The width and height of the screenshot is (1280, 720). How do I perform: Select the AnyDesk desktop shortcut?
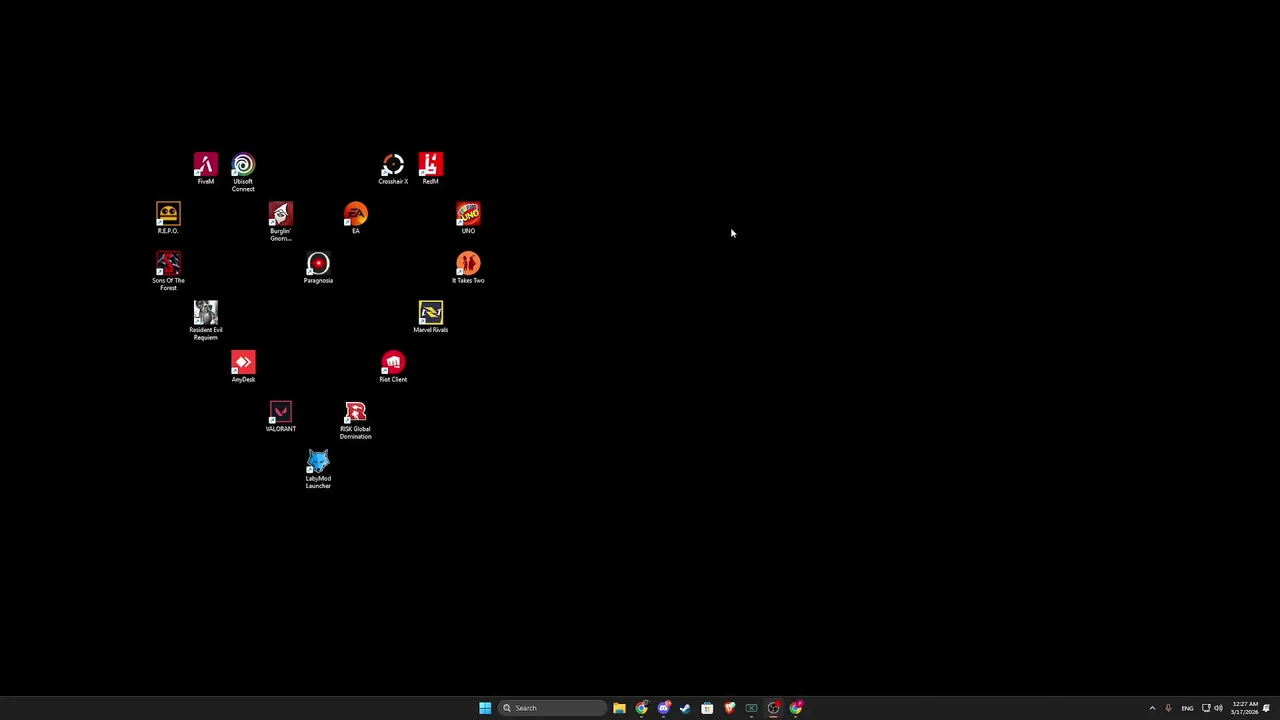(x=243, y=367)
